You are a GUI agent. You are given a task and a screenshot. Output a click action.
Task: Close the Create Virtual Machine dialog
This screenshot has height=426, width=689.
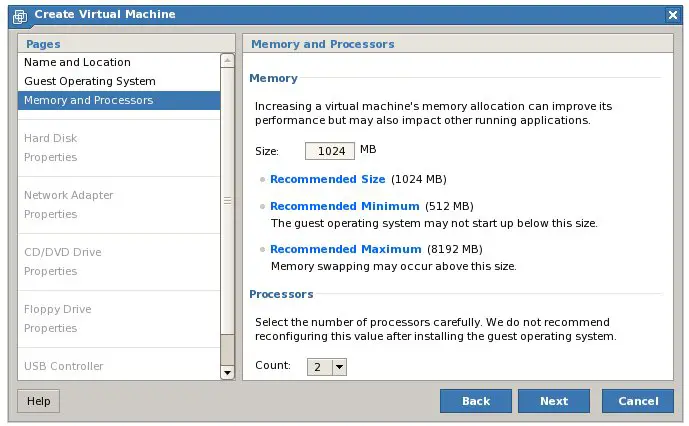(x=672, y=15)
